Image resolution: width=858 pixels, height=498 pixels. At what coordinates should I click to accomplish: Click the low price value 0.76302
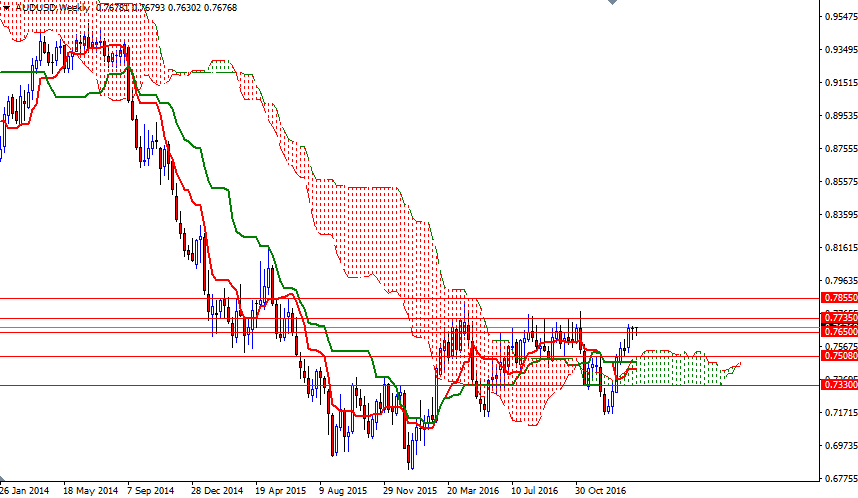pos(184,8)
